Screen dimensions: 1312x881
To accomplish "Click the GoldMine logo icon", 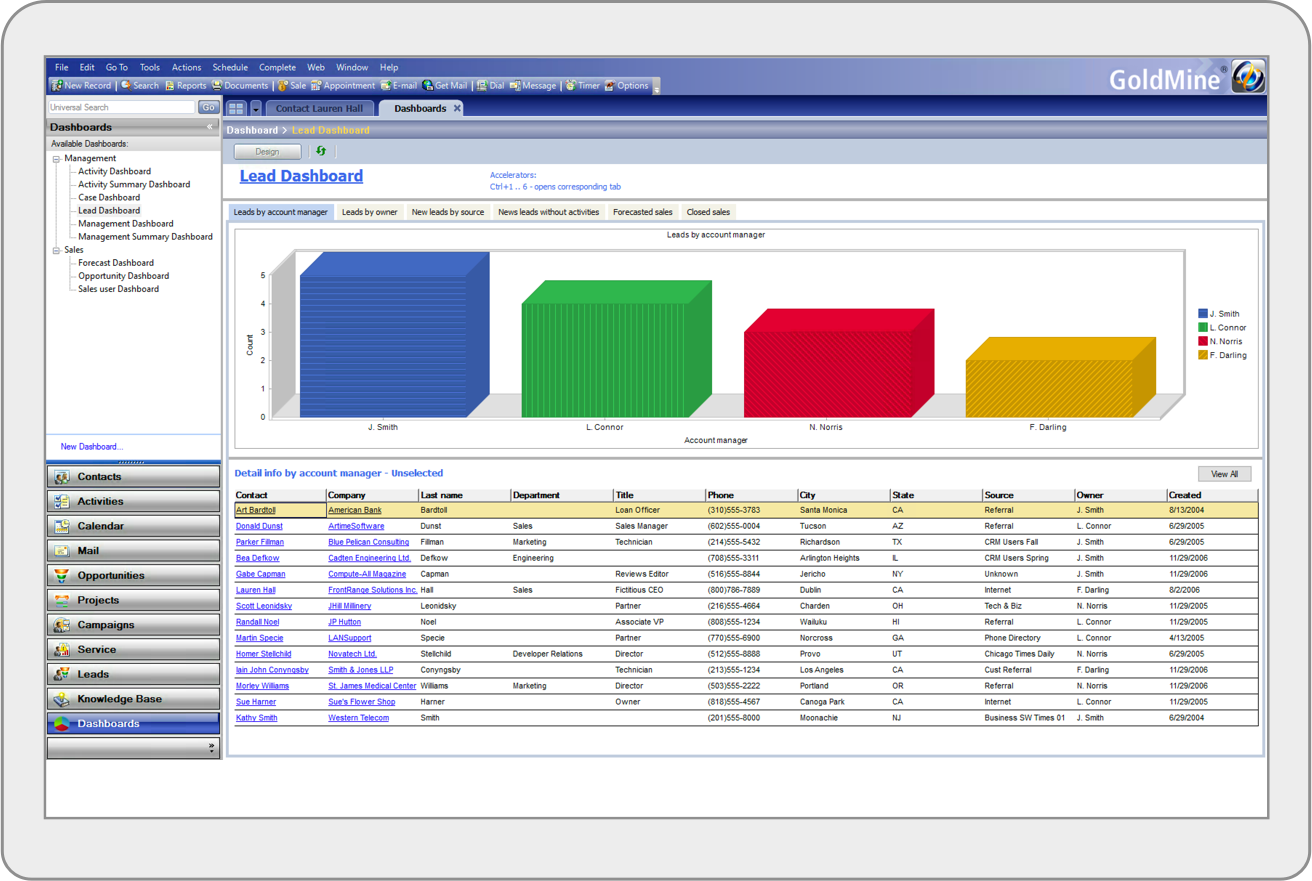I will (1247, 77).
